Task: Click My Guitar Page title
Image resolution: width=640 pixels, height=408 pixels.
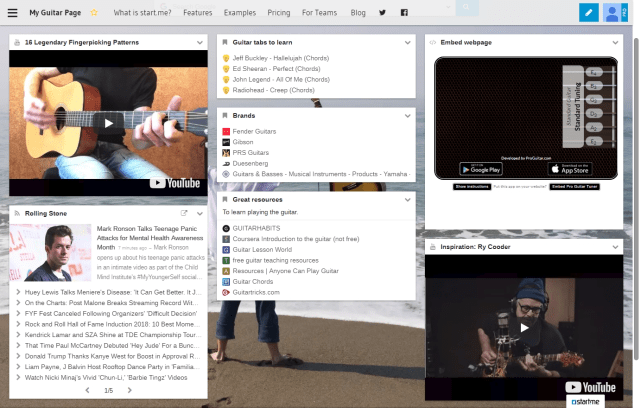Action: [x=55, y=13]
